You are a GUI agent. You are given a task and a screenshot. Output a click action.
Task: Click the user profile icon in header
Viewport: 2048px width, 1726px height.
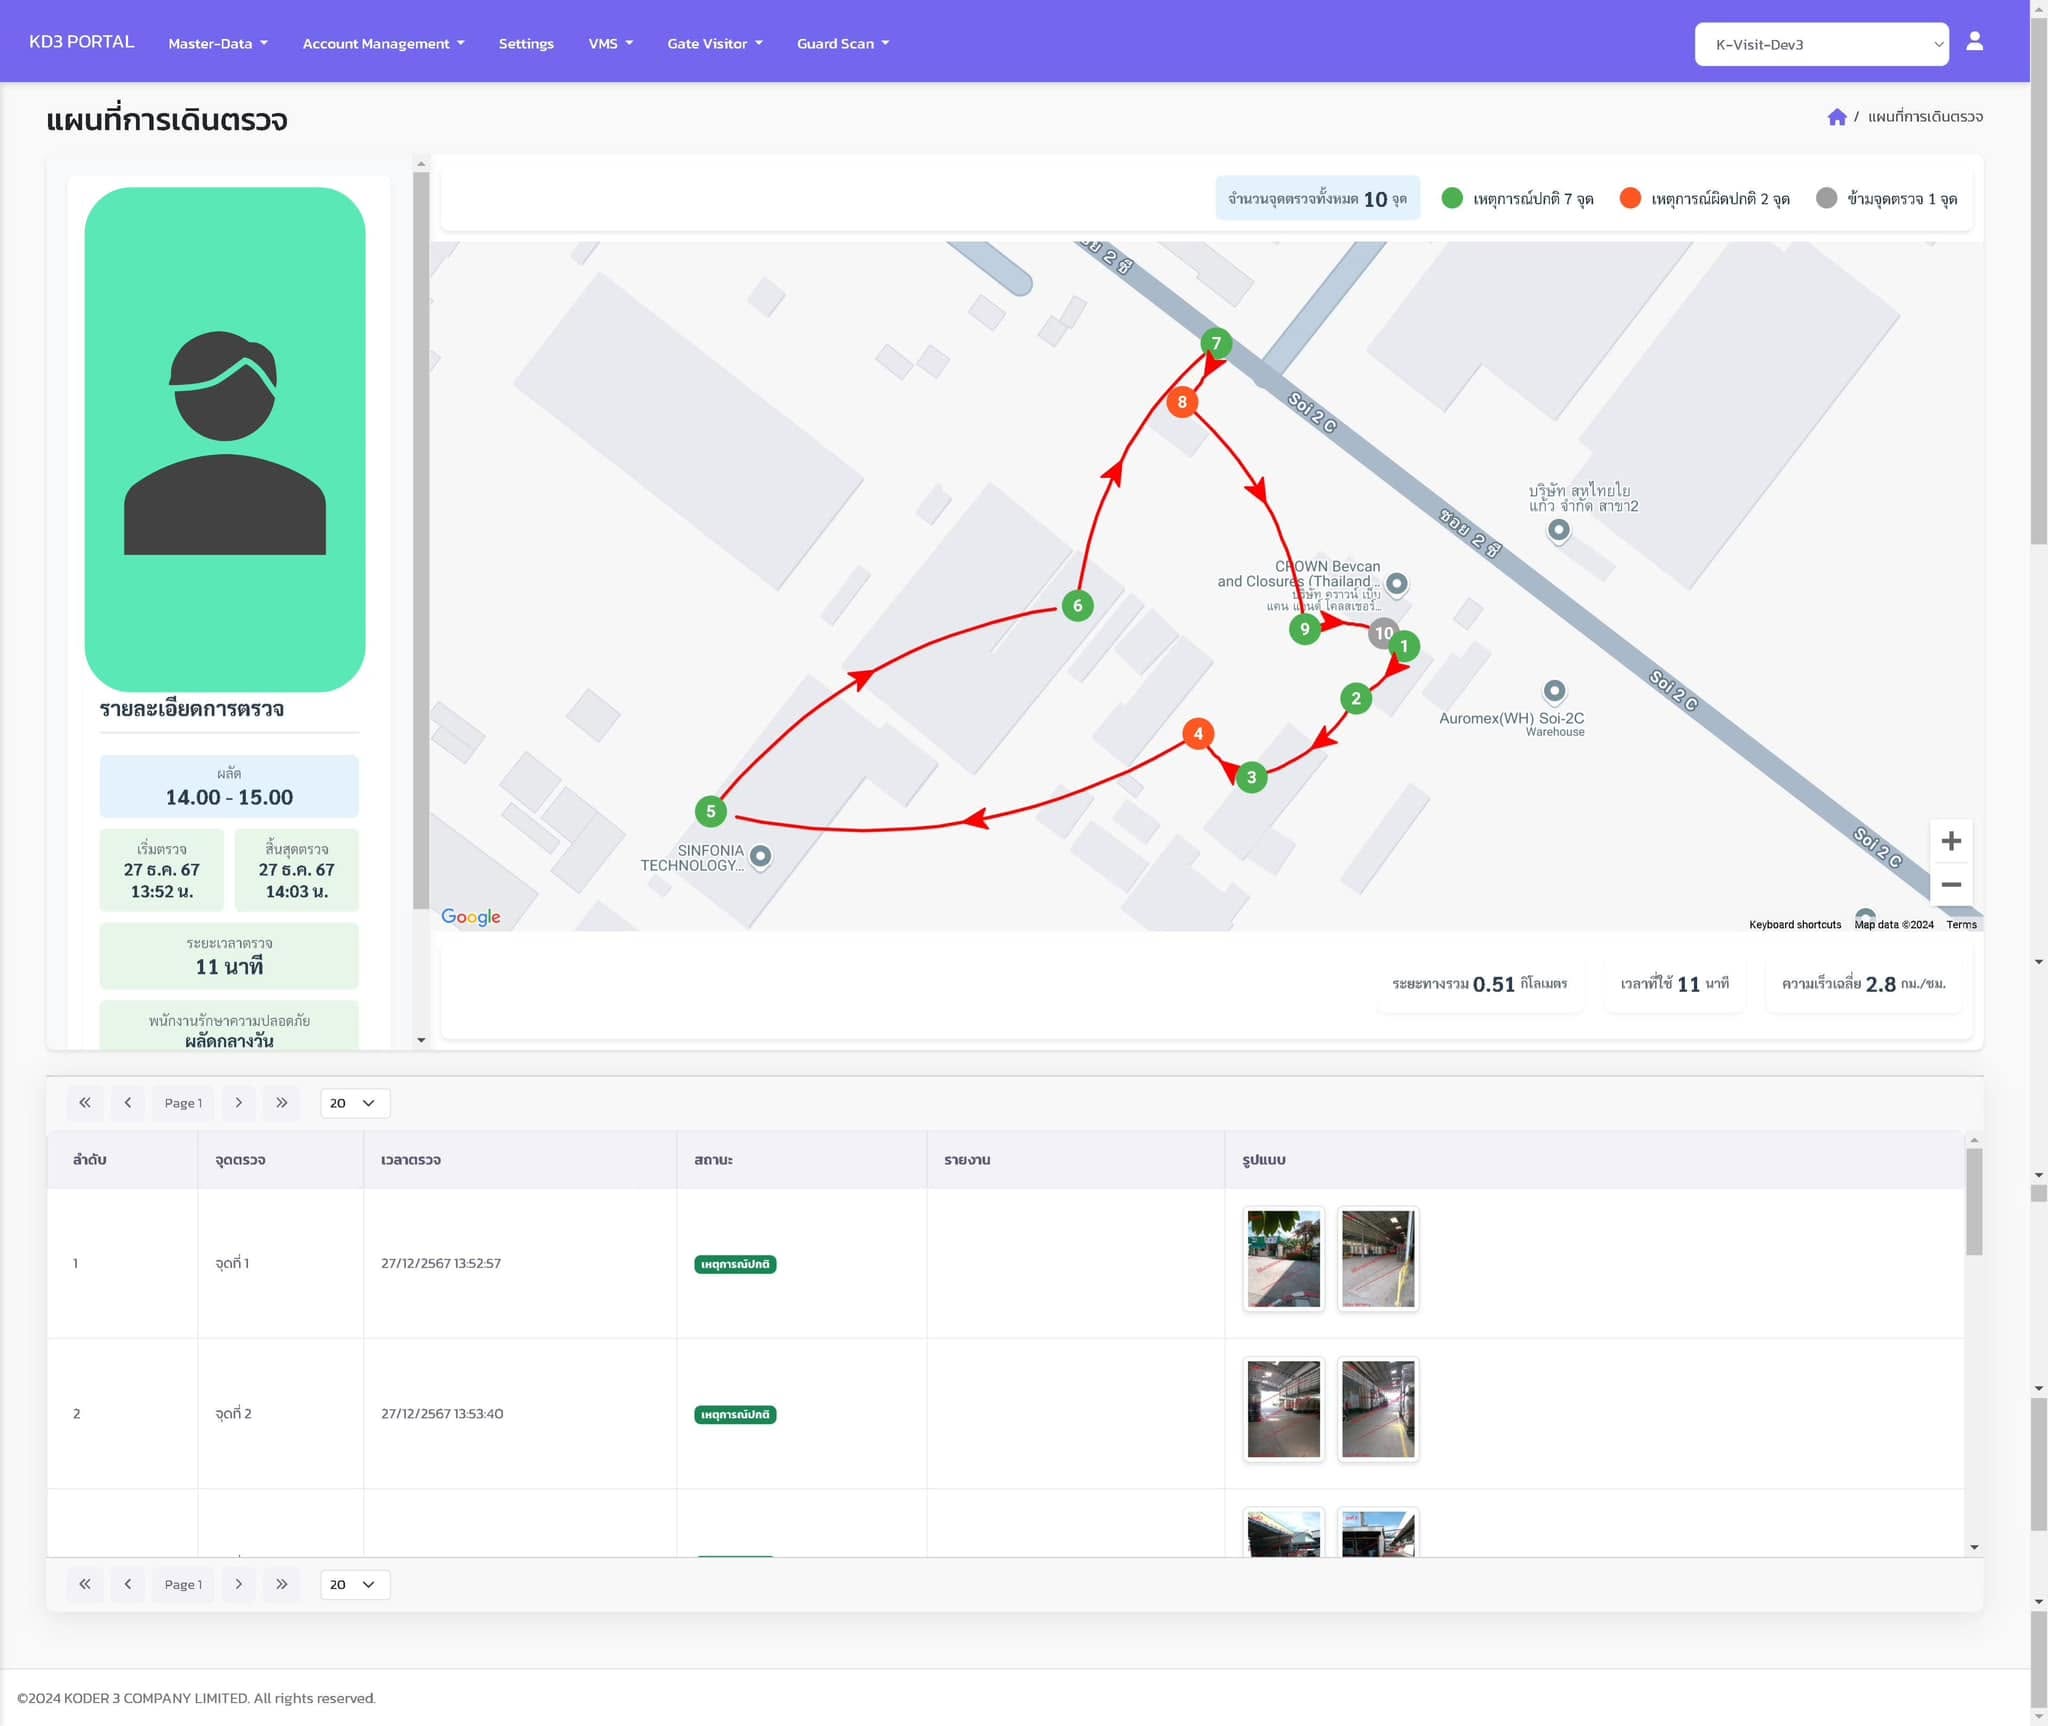coord(1974,41)
